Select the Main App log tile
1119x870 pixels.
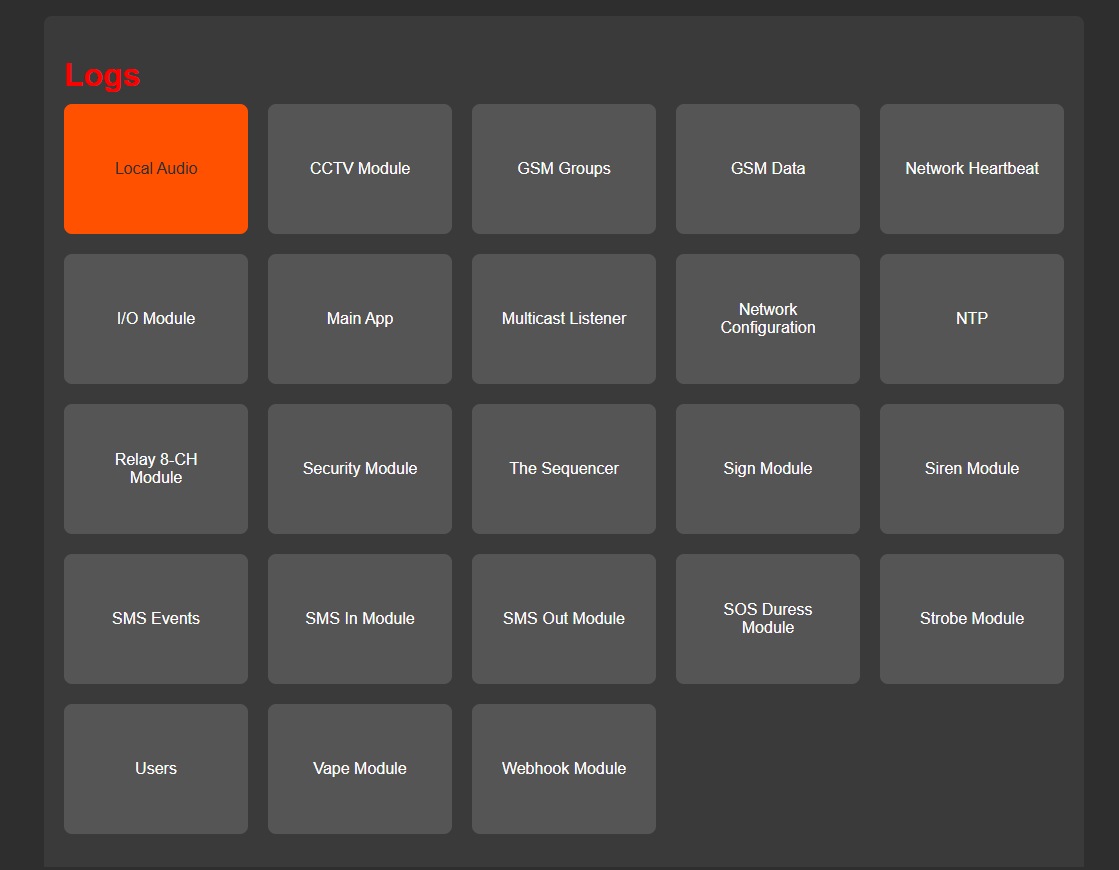coord(360,319)
